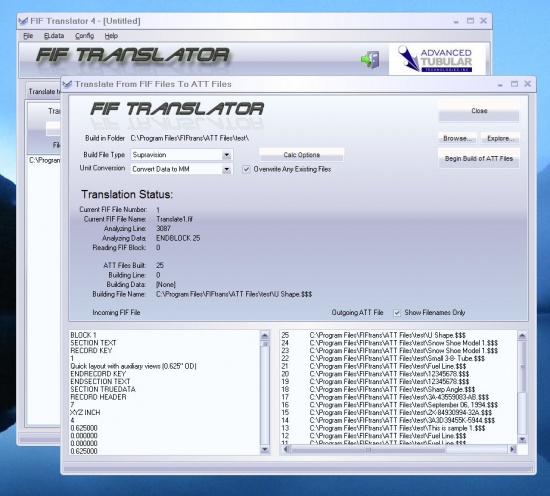Screen dimensions: 550x496
Task: Click the FIF Translator 4 title bar icon
Action: [x=23, y=21]
